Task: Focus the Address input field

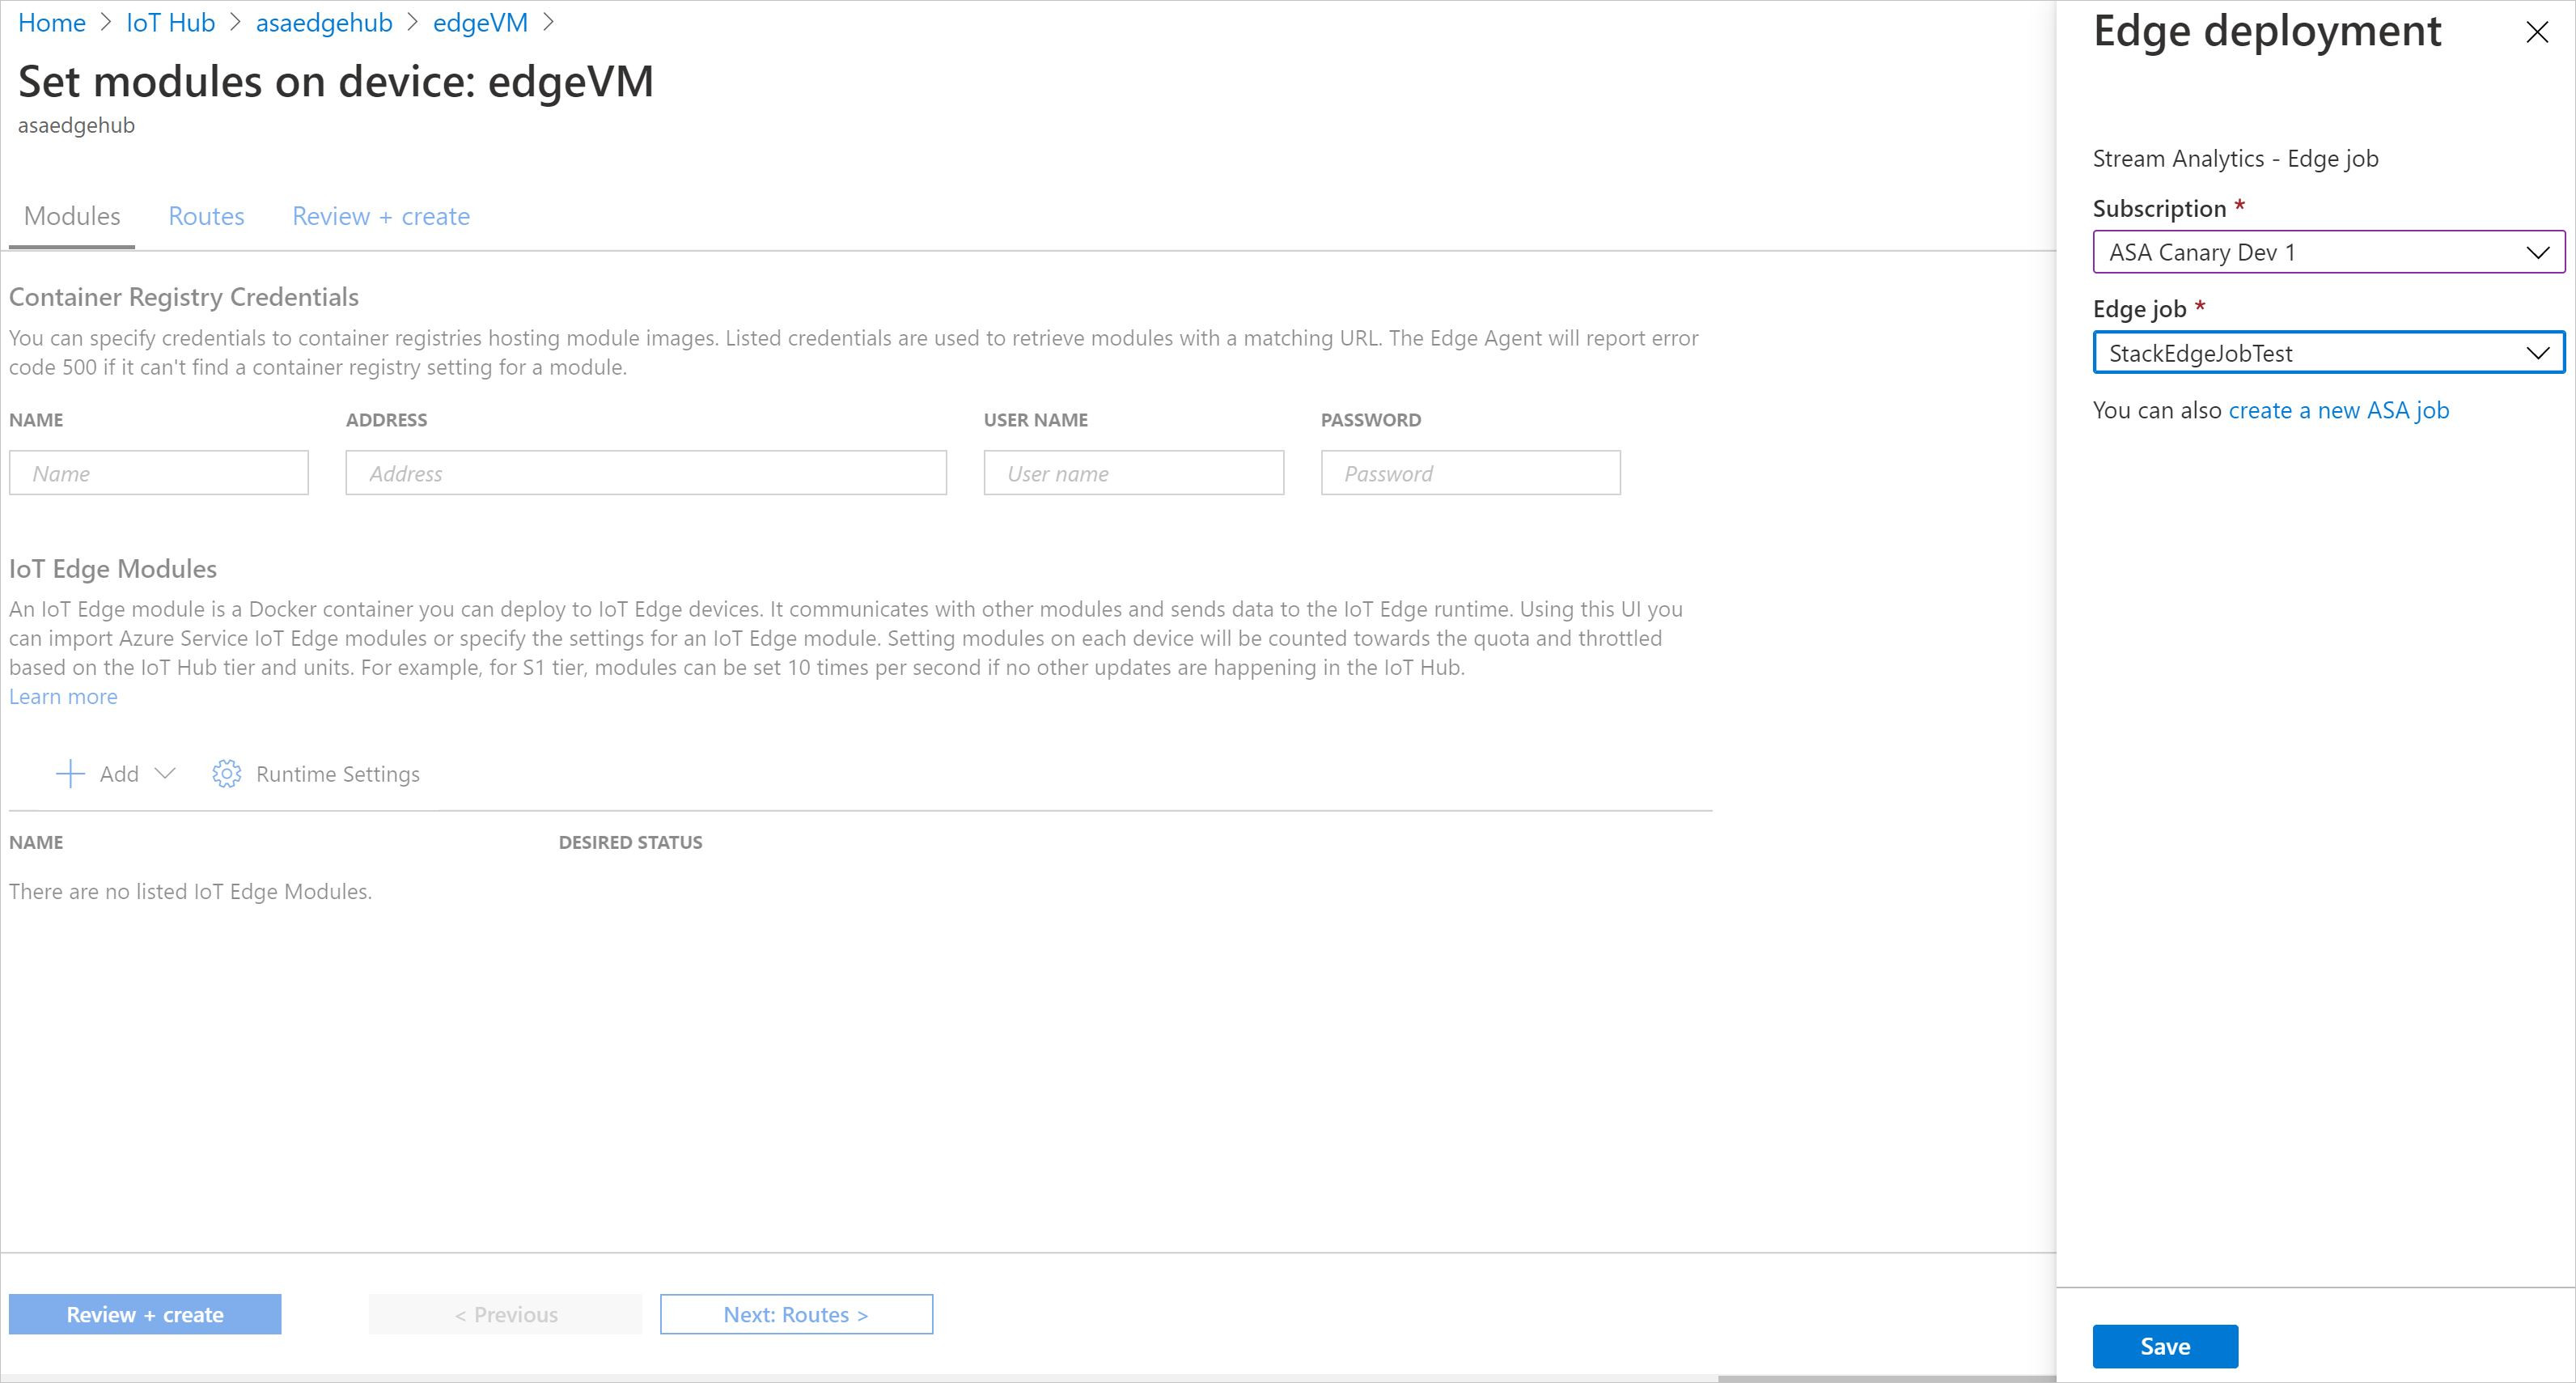Action: [646, 473]
